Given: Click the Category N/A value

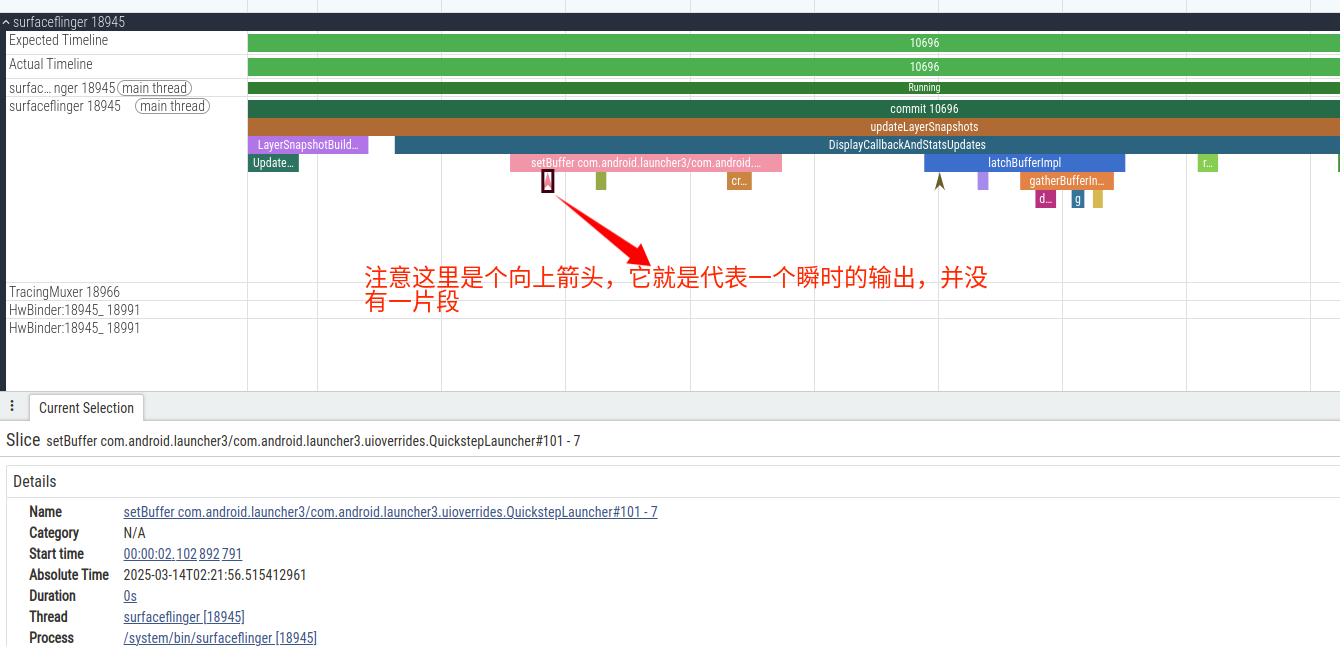Looking at the screenshot, I should pos(135,533).
